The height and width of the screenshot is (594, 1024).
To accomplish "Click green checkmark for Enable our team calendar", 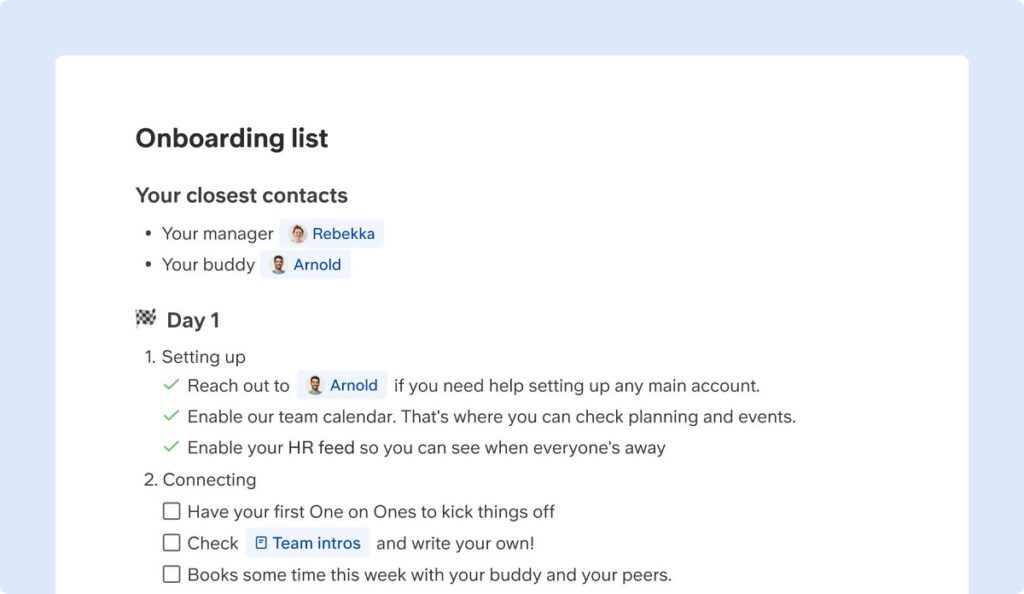I will pos(171,416).
